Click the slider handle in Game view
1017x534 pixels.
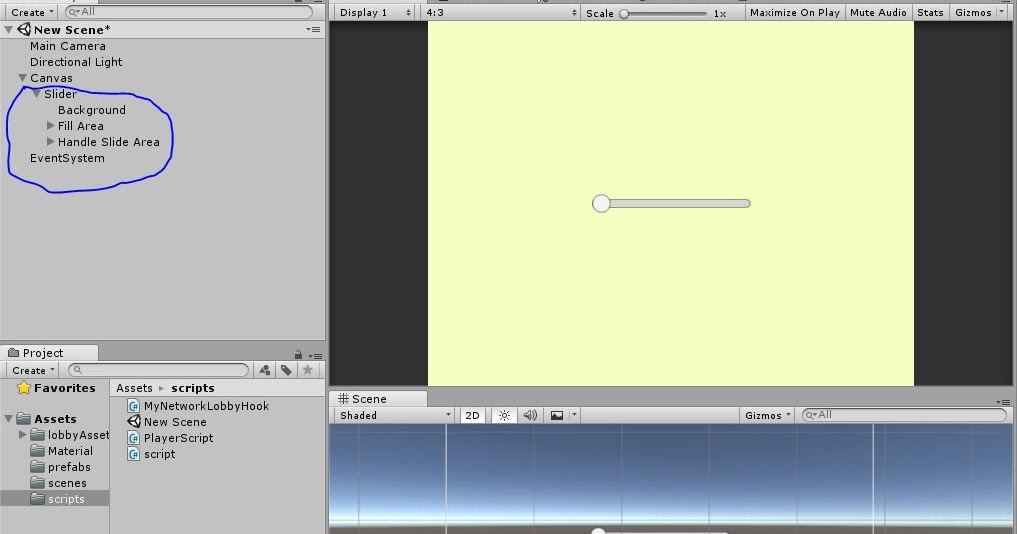(601, 204)
